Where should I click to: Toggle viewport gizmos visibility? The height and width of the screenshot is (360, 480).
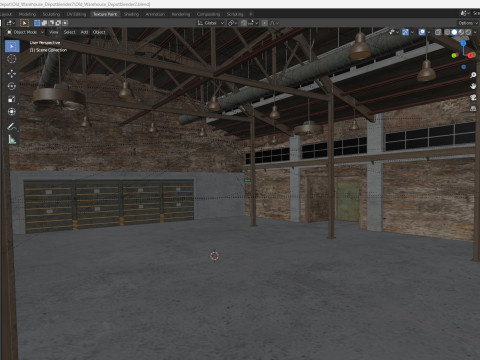tap(405, 32)
